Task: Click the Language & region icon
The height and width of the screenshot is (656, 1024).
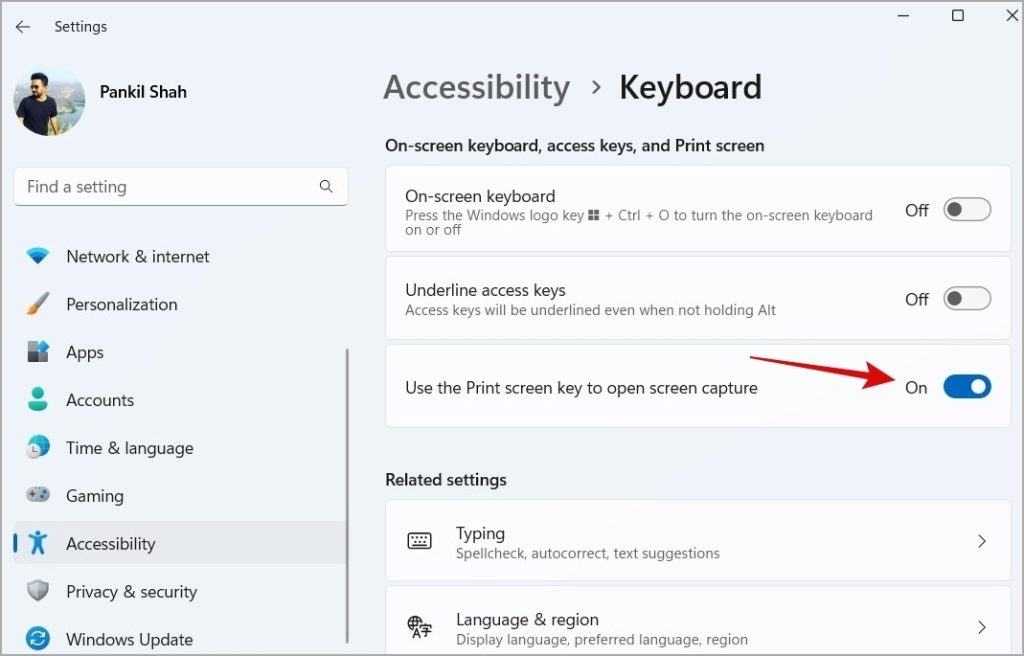Action: point(419,627)
